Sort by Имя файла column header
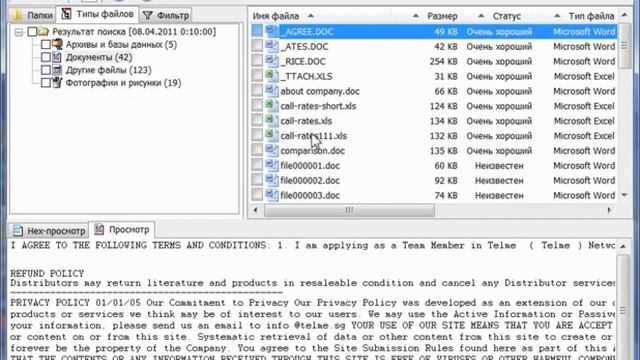 276,16
